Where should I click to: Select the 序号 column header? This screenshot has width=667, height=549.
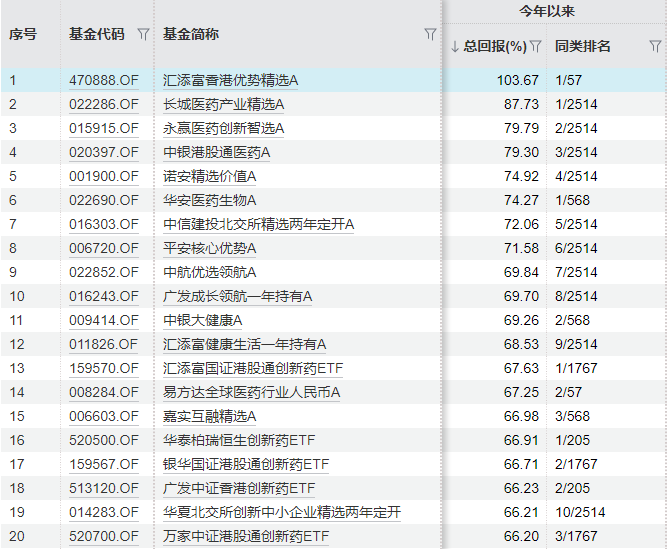(23, 34)
